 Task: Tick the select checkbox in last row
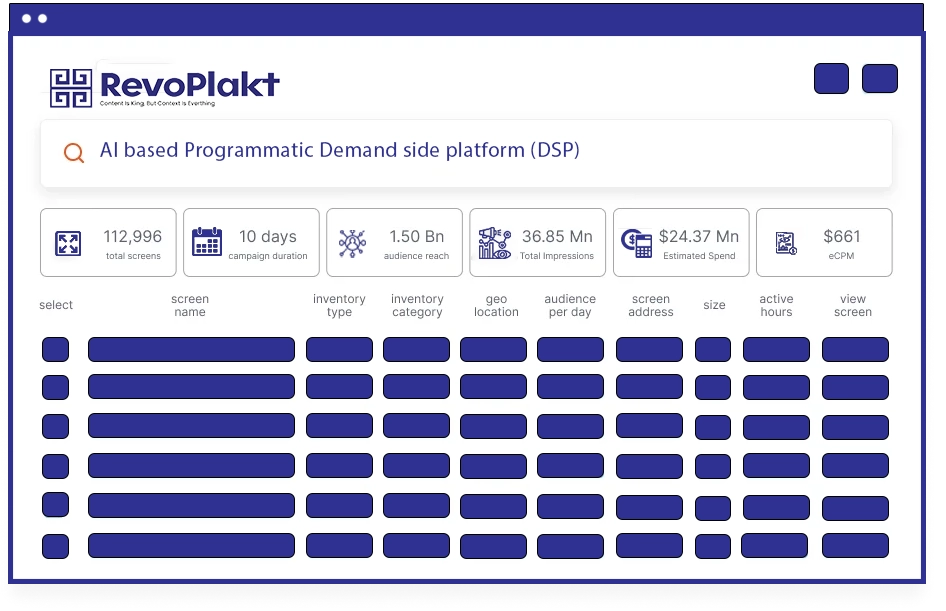(55, 546)
